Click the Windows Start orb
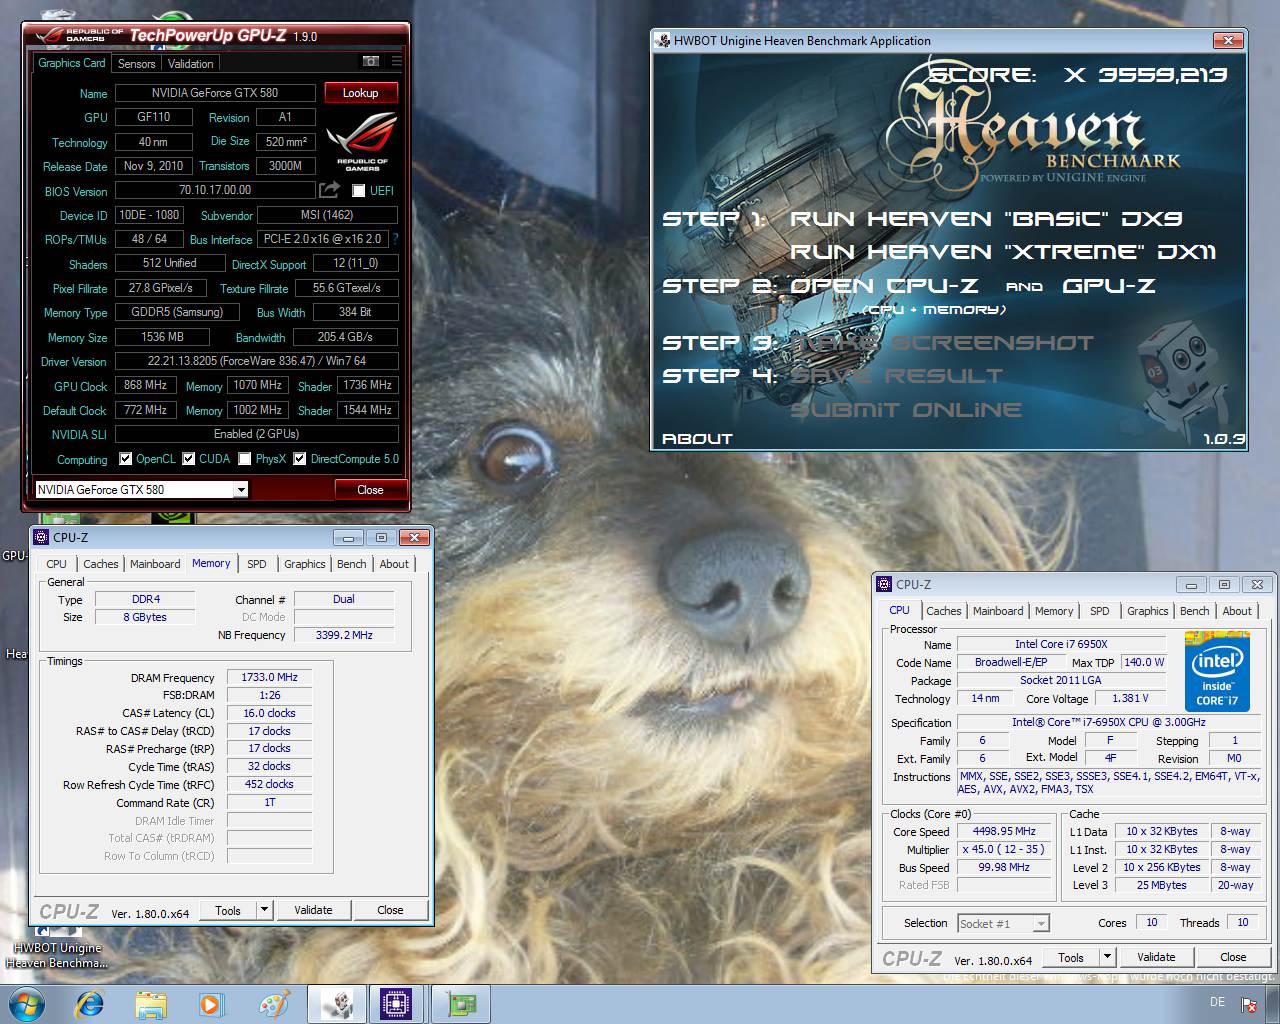Screen dimensions: 1280x1024 28,1003
